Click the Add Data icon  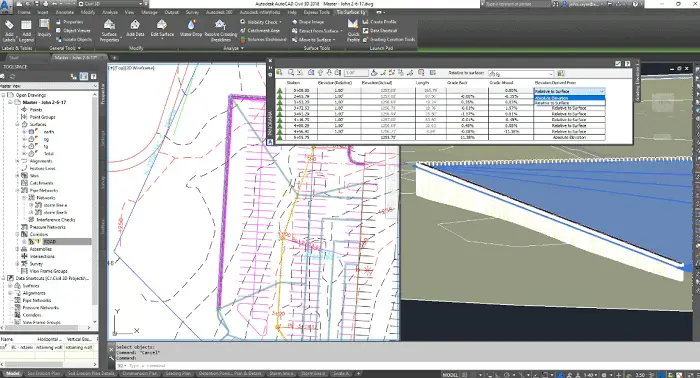pos(135,29)
